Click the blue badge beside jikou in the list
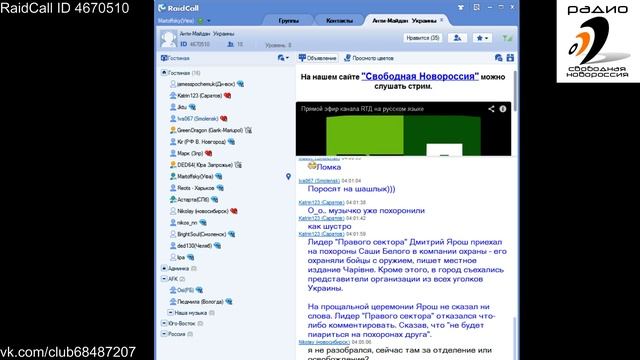The height and width of the screenshot is (360, 640). (x=192, y=107)
